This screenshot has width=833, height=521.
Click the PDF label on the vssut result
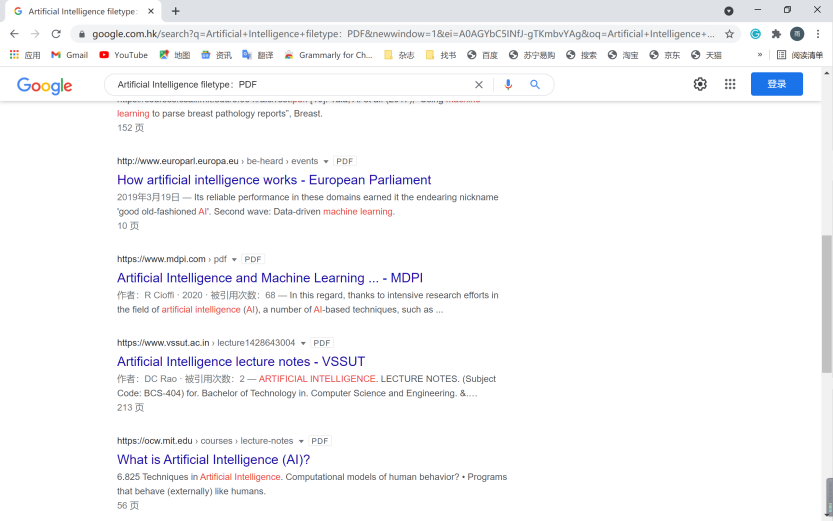[x=321, y=343]
